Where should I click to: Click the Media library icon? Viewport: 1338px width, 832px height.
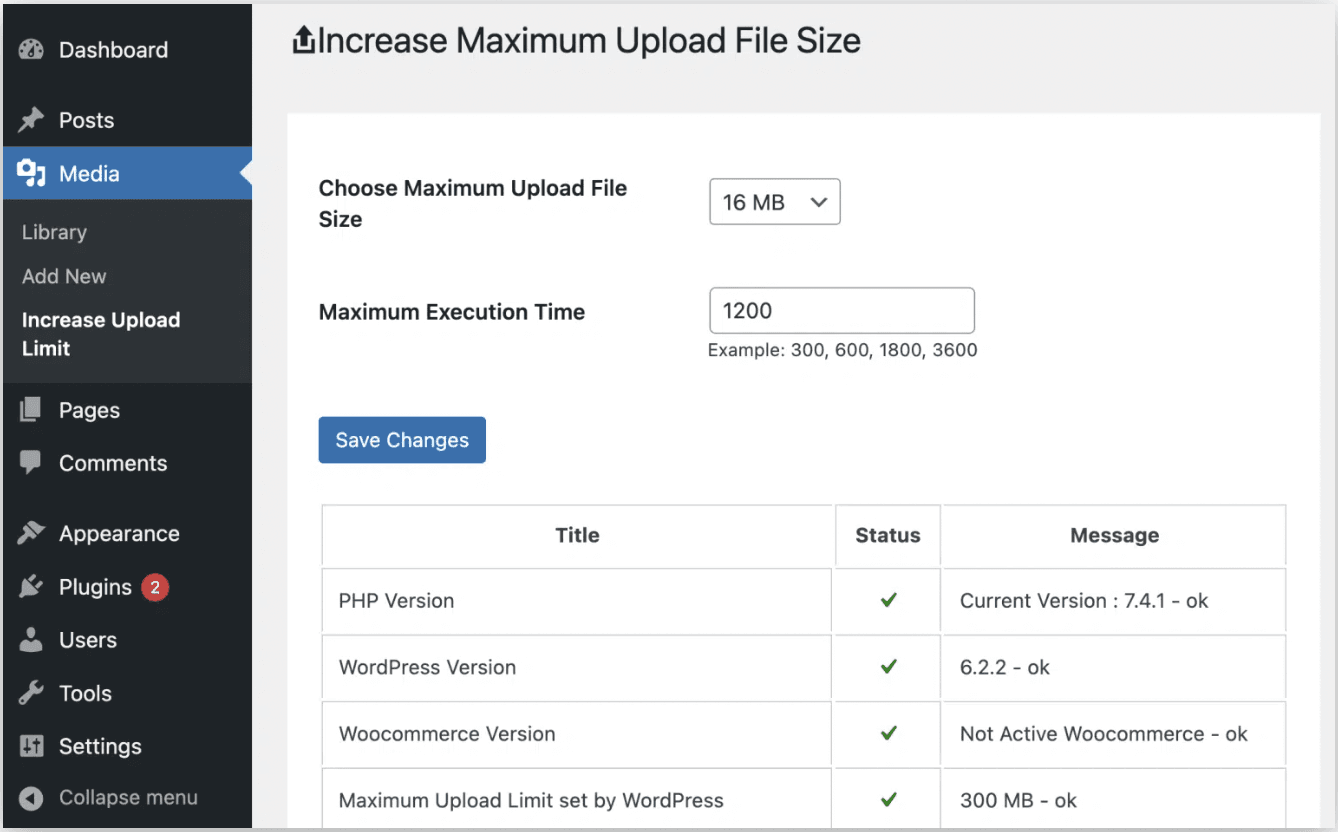(32, 172)
